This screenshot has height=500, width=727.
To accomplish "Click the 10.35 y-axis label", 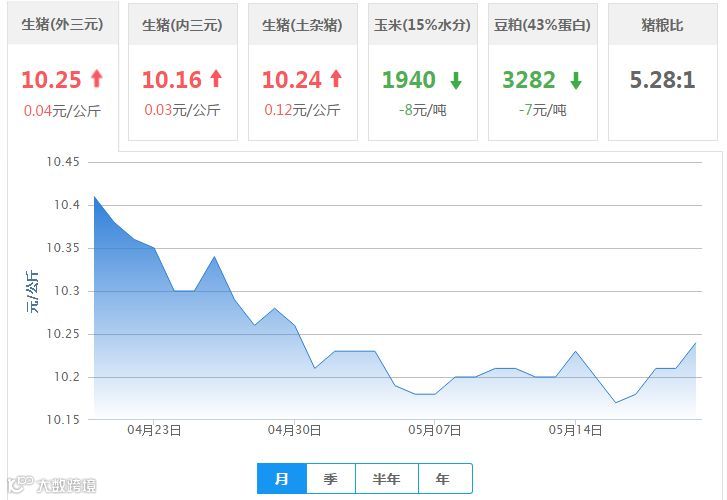I will (63, 248).
